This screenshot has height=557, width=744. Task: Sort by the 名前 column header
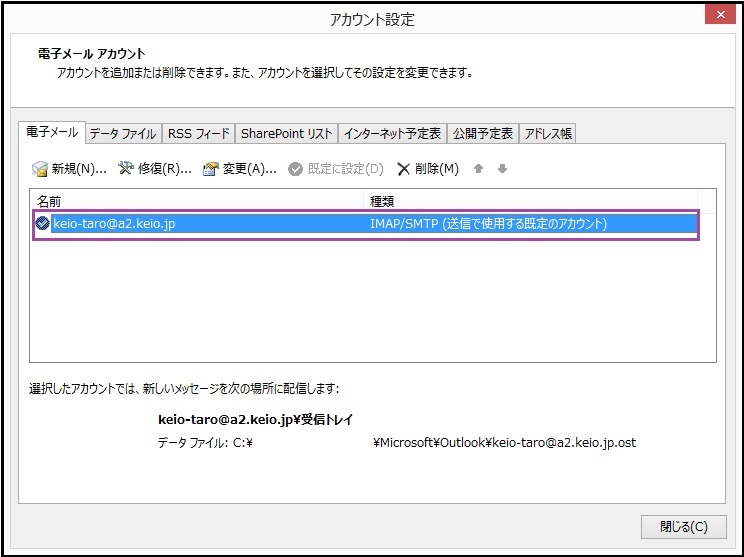tap(200, 201)
